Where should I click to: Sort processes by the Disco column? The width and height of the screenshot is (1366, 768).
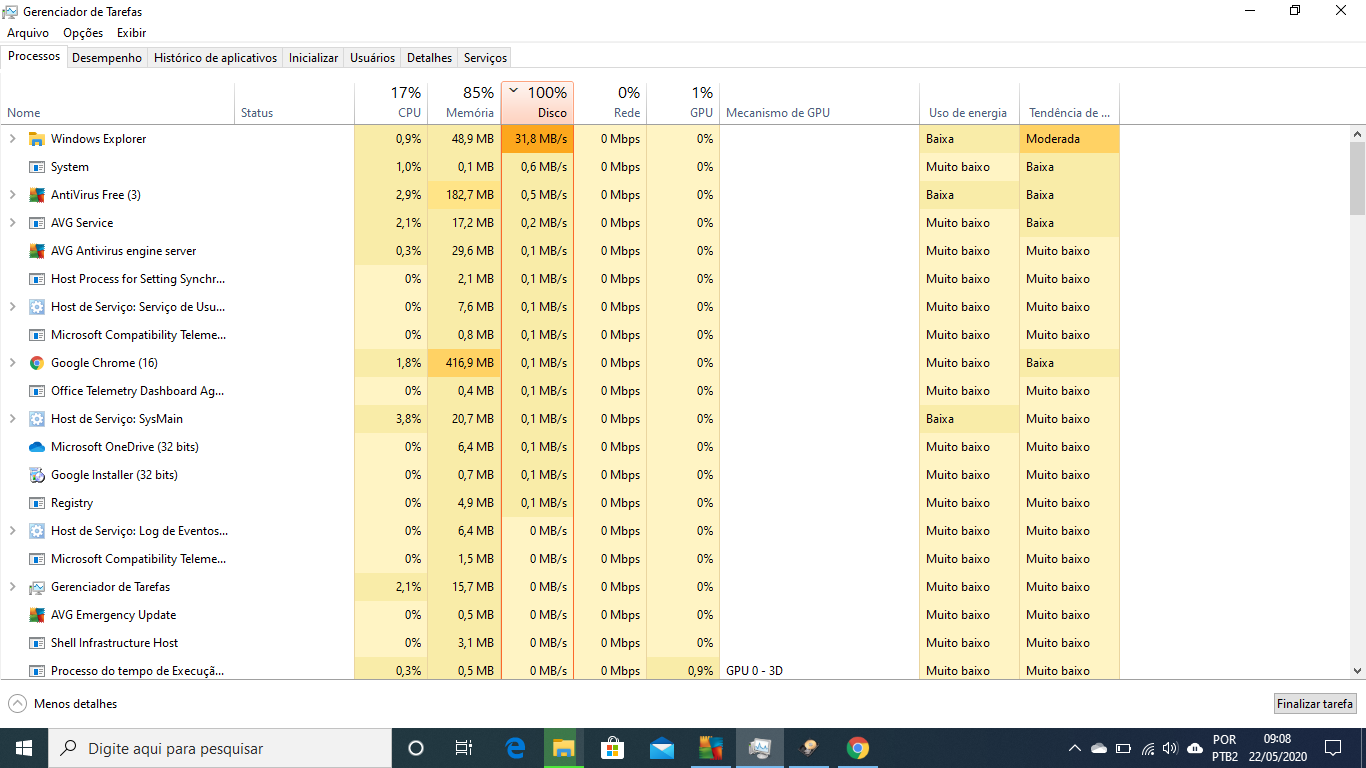click(x=538, y=102)
